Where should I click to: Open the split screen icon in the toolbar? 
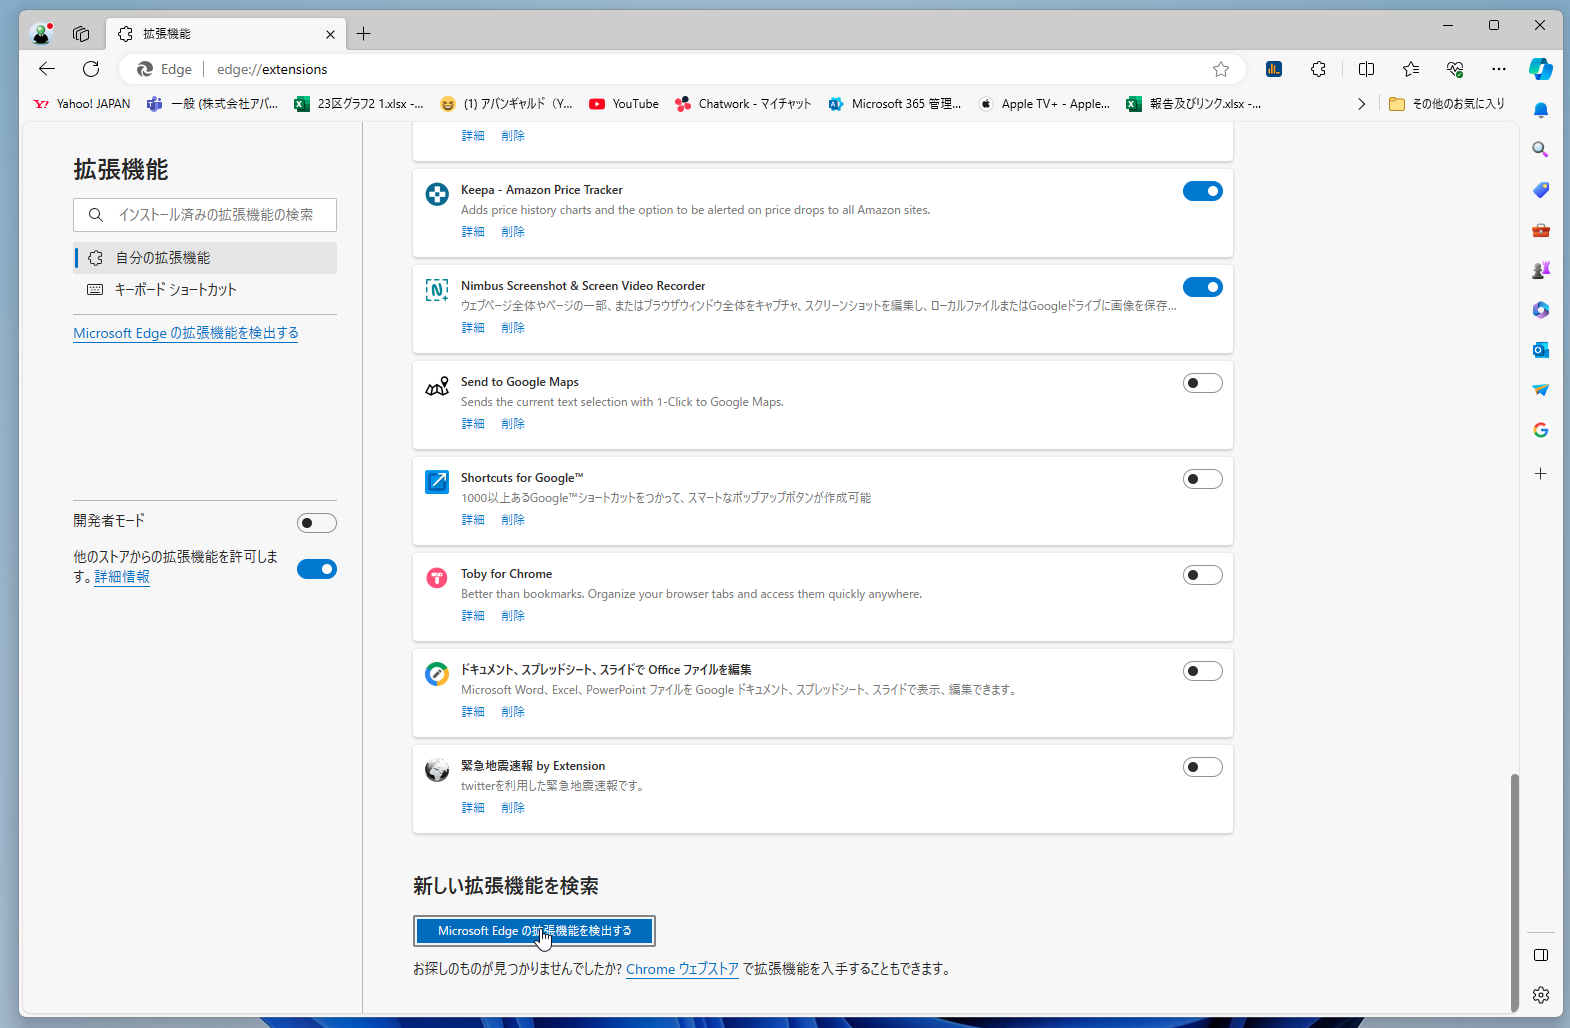[x=1366, y=69]
